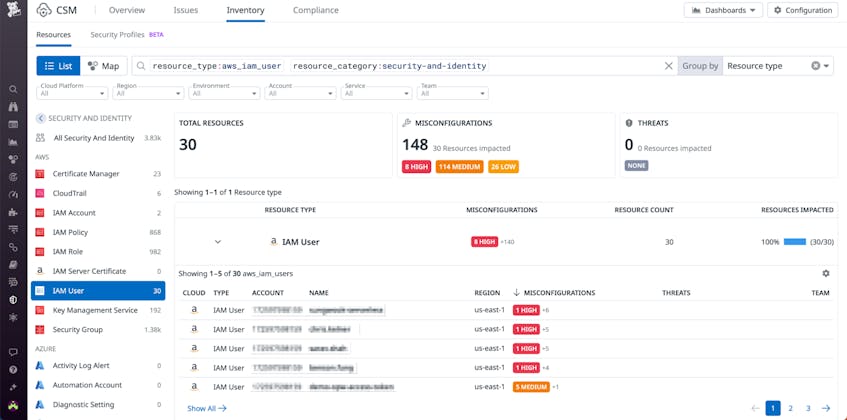Click the 8 HIGH summary badge
The width and height of the screenshot is (847, 420).
click(x=416, y=167)
